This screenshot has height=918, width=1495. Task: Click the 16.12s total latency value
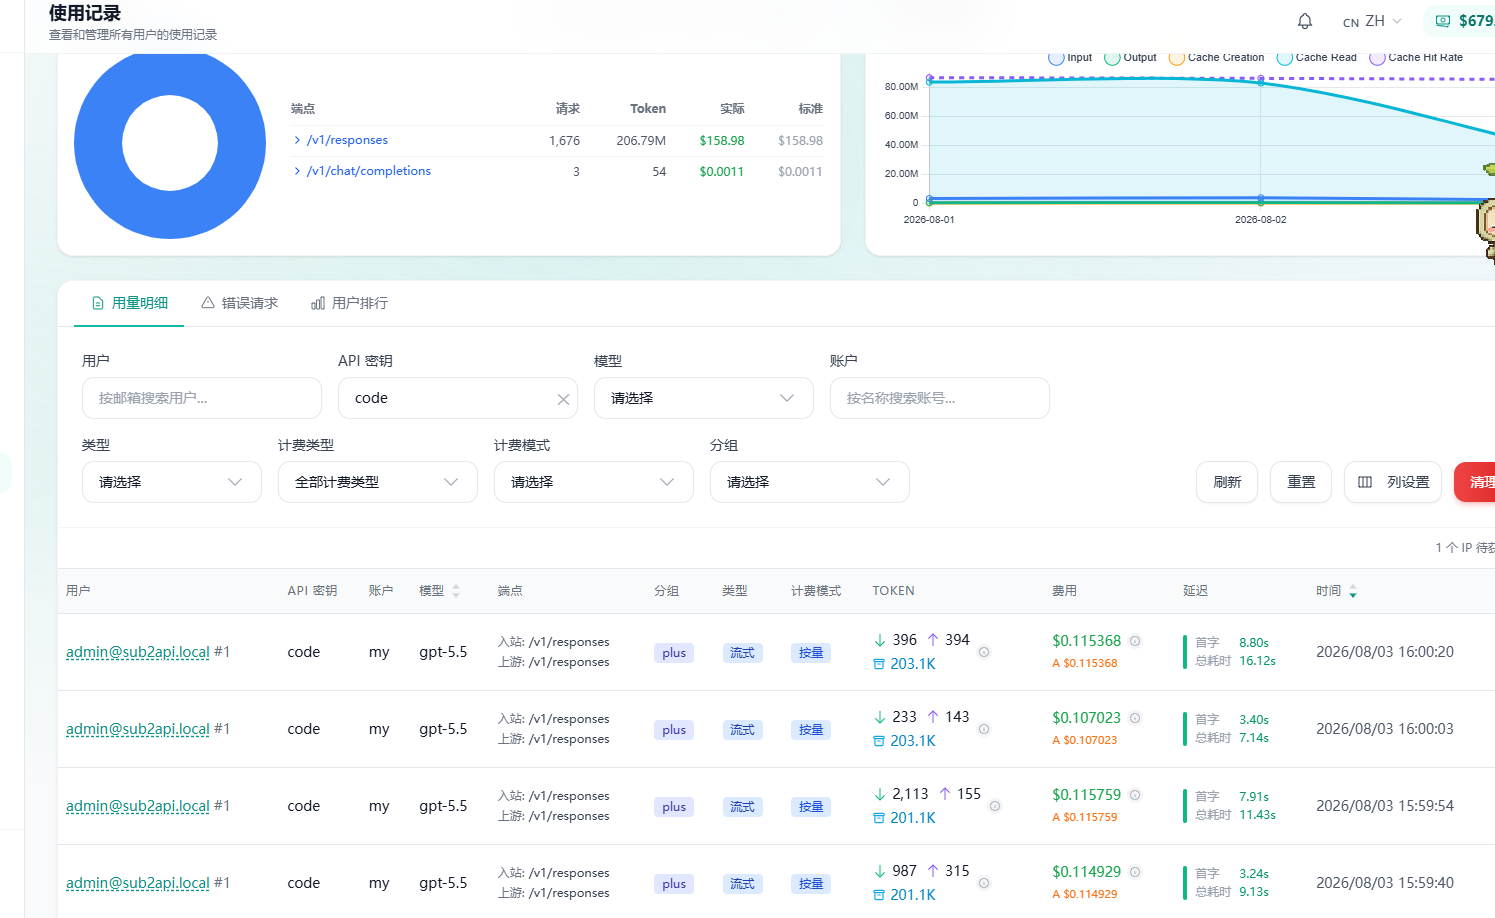coord(1258,661)
